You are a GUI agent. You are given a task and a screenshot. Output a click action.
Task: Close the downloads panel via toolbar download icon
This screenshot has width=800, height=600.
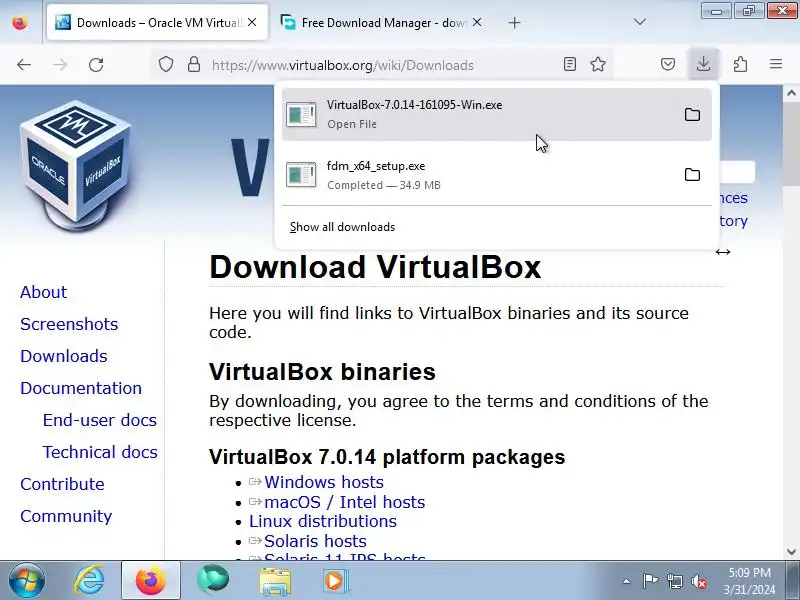point(704,64)
